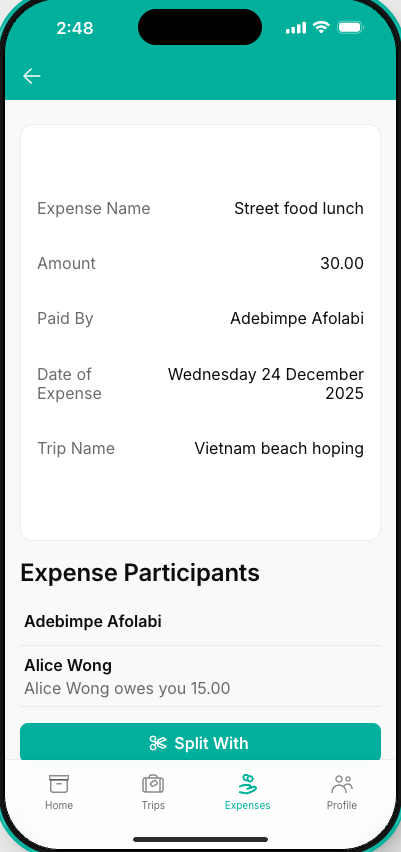The width and height of the screenshot is (401, 852).
Task: Click the Paid By Adebimpe Afolabi value
Action: (297, 318)
